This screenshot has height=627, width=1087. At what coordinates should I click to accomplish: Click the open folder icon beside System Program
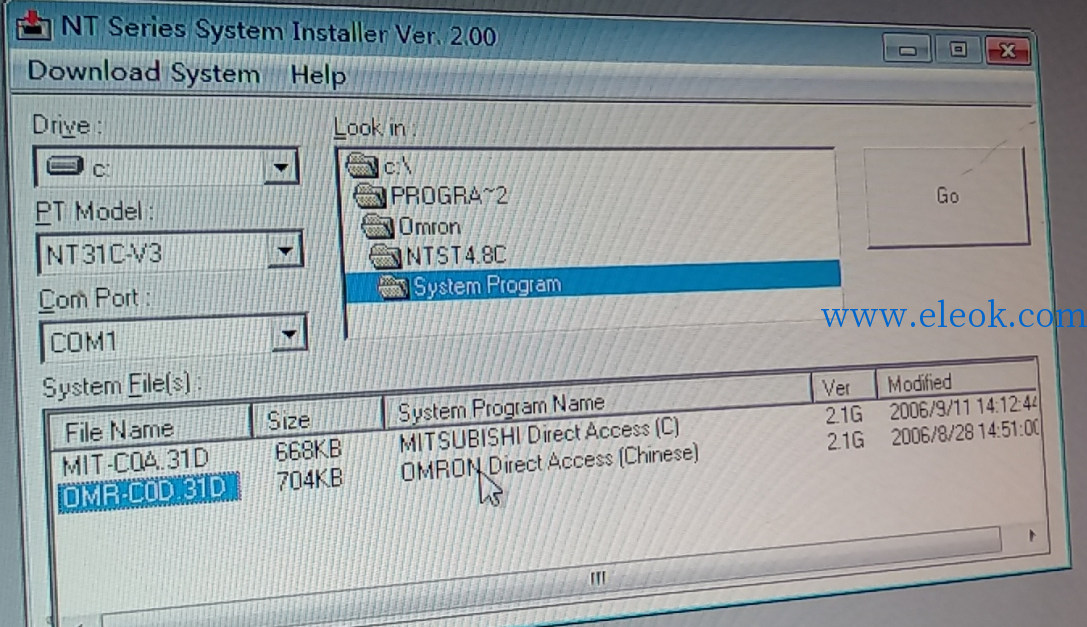pyautogui.click(x=393, y=286)
